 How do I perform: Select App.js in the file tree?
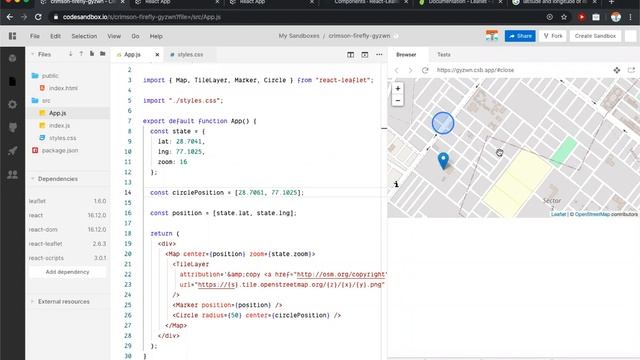[68, 113]
